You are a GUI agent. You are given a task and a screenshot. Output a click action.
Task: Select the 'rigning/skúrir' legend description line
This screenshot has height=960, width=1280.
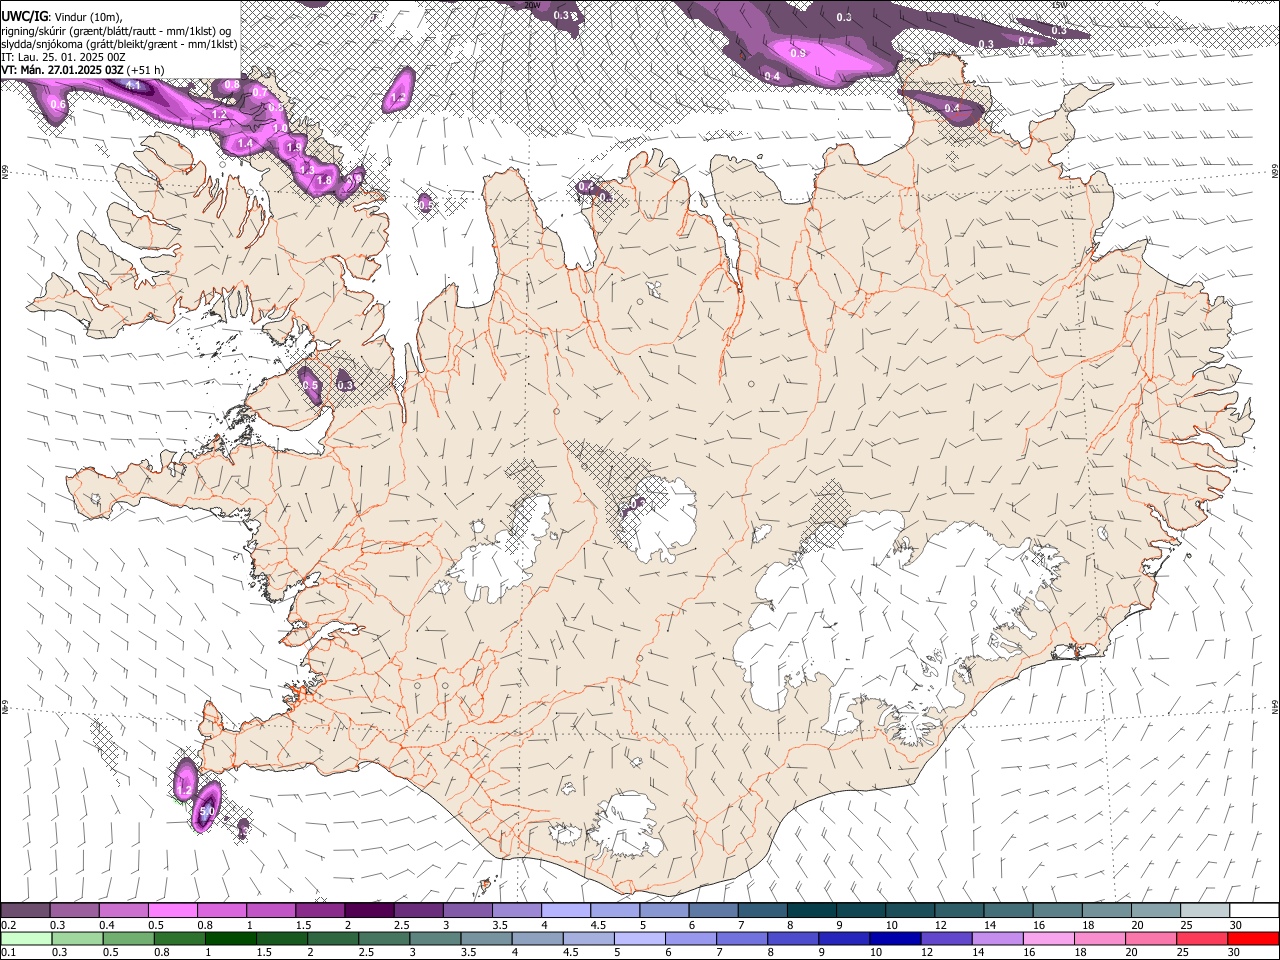click(x=116, y=31)
